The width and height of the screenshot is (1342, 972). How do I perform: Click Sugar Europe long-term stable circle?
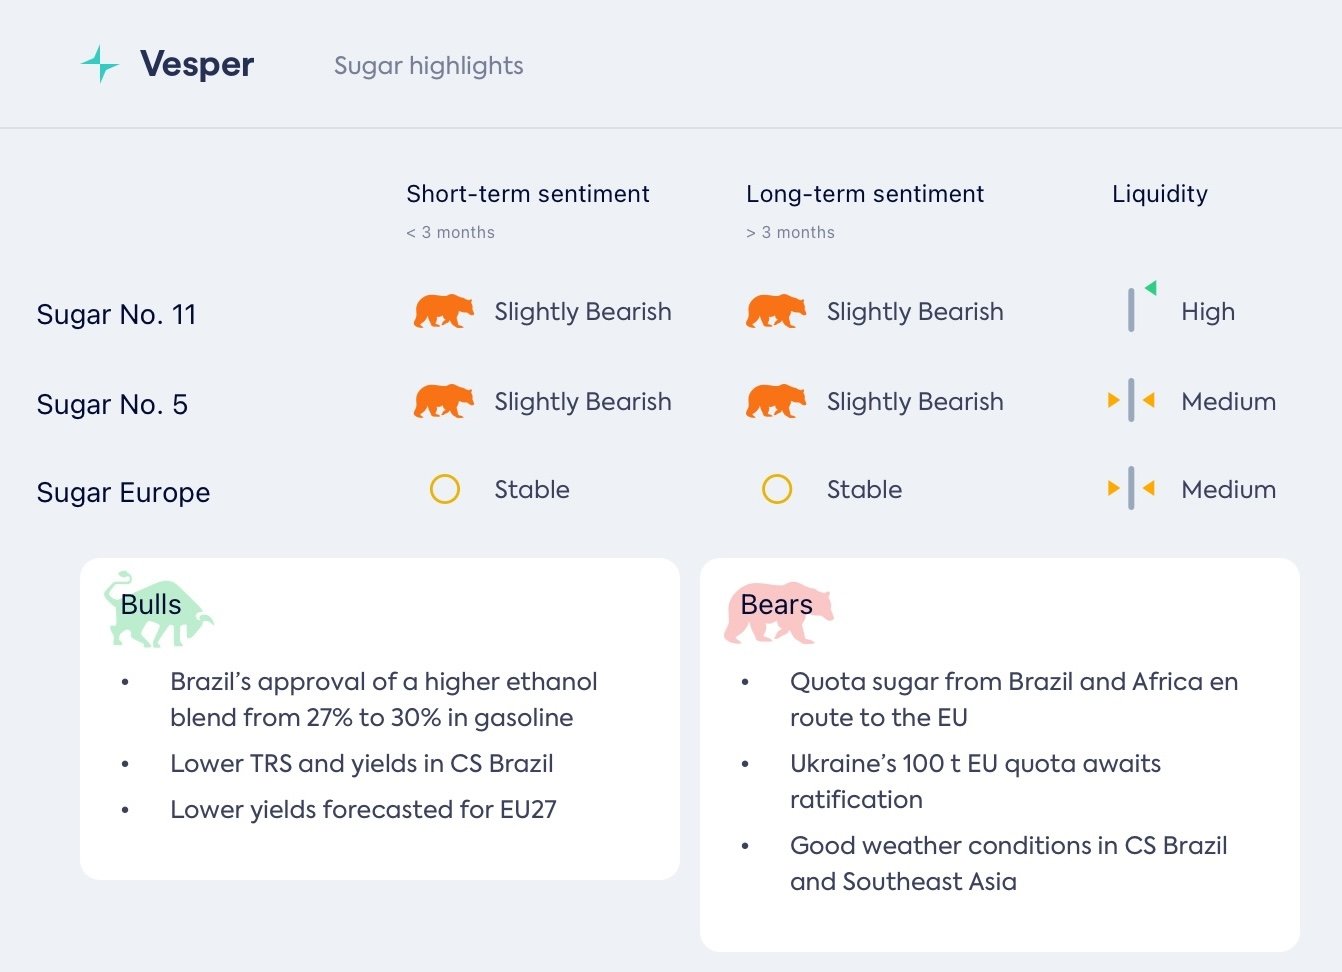coord(777,489)
